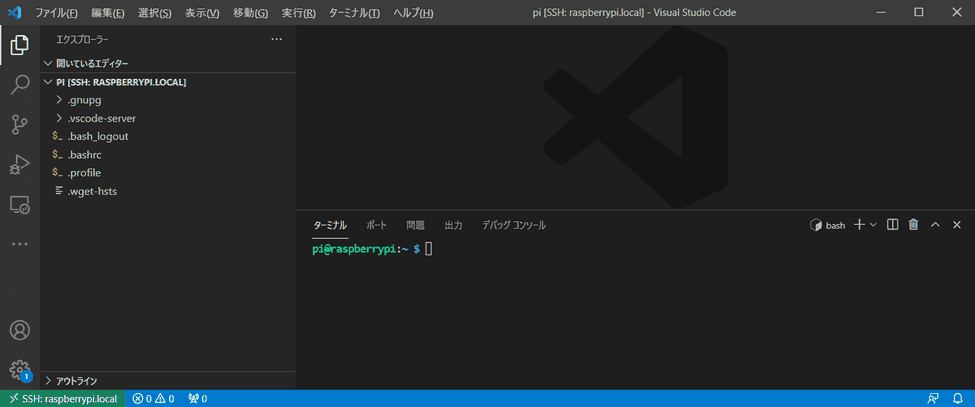975x407 pixels.
Task: Open the ターミナル(T) menu
Action: click(x=354, y=13)
